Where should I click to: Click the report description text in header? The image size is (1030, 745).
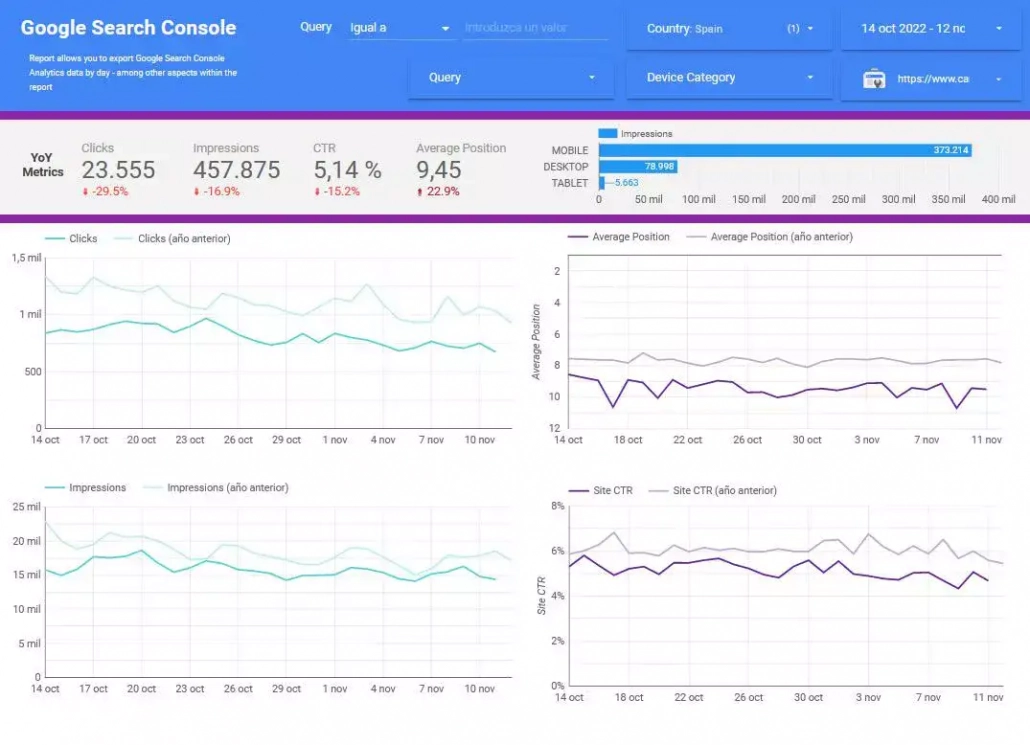(133, 72)
